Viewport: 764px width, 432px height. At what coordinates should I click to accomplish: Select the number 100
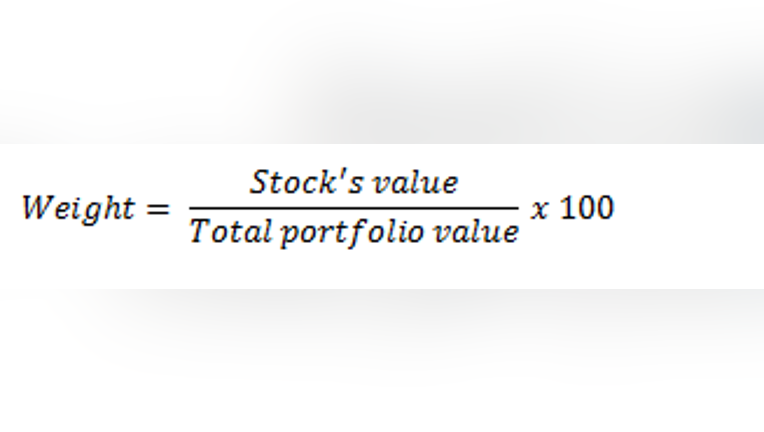(587, 208)
